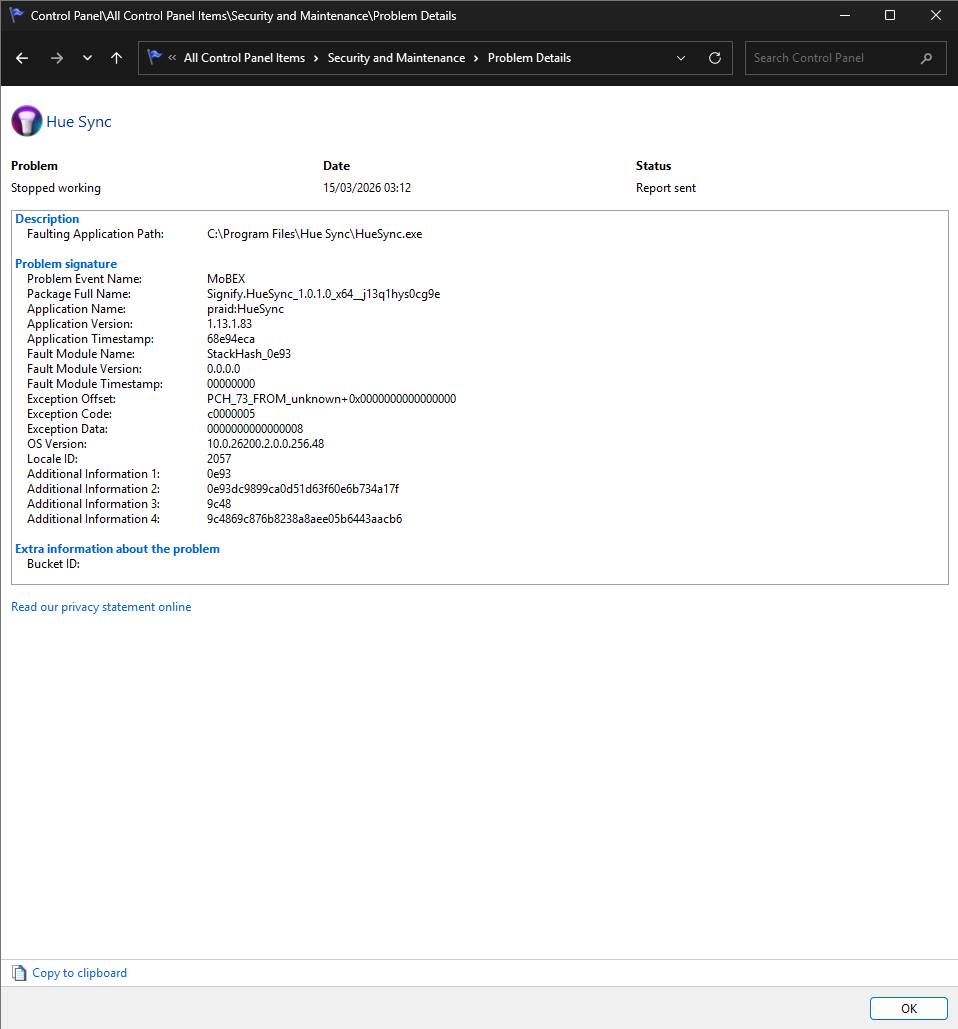Click the clipboard copy icon

coord(19,973)
